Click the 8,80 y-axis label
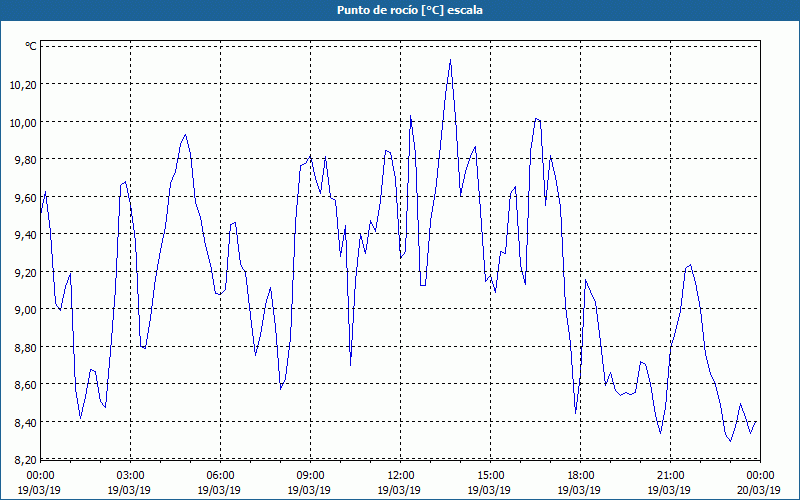This screenshot has height=500, width=800. click(26, 347)
